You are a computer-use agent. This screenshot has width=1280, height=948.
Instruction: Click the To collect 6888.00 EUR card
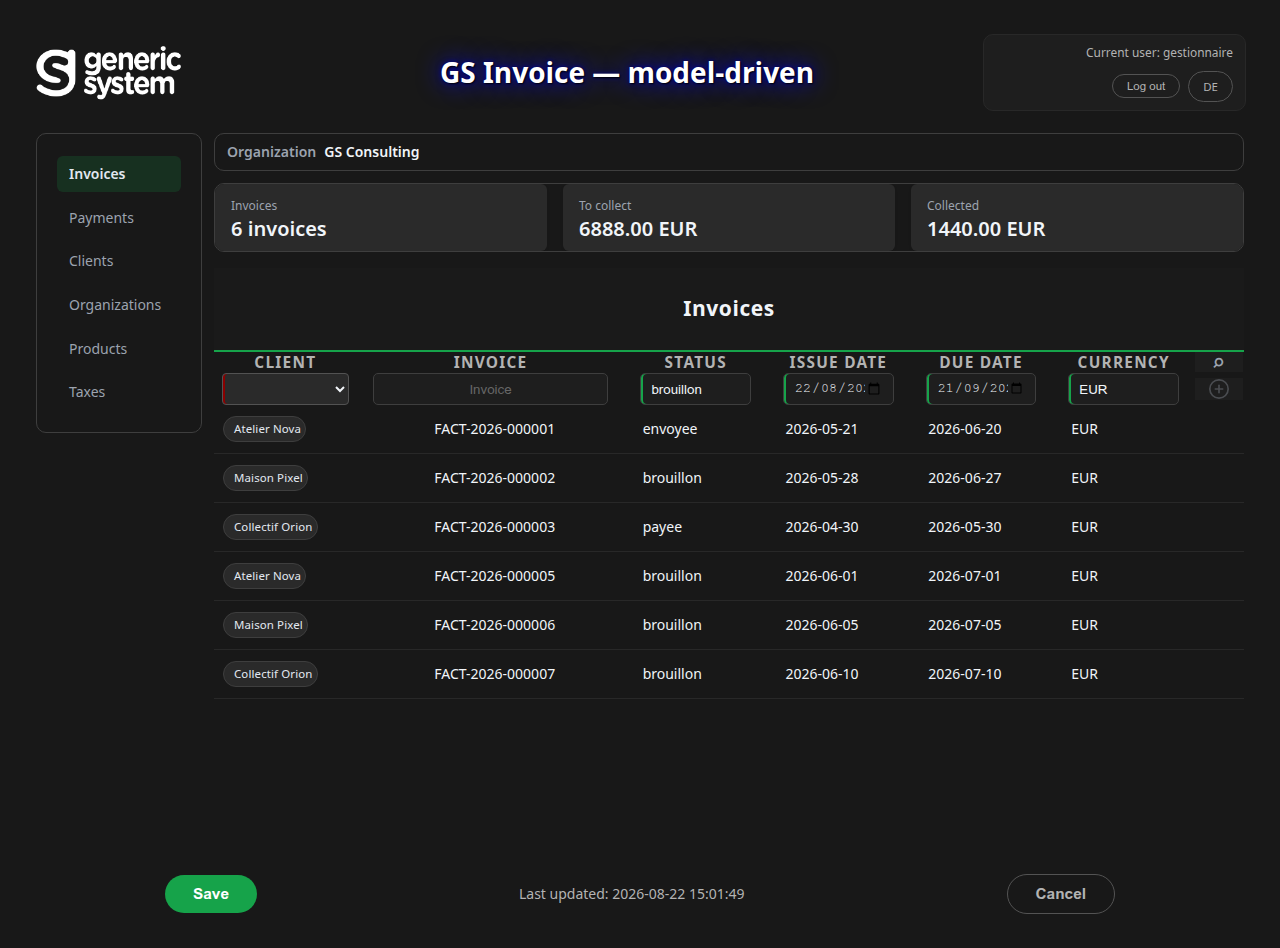(729, 217)
